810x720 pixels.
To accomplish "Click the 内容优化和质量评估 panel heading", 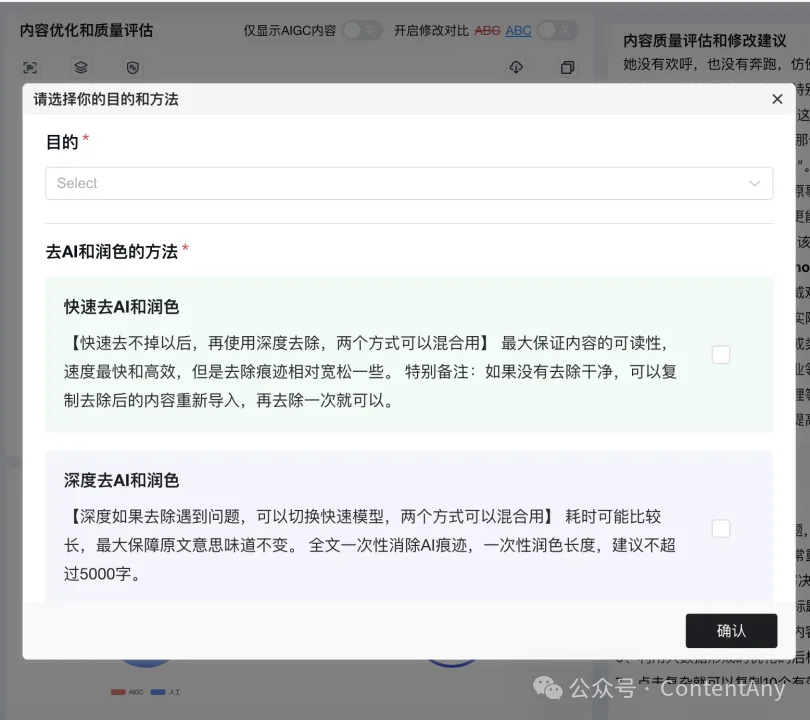I will [87, 30].
